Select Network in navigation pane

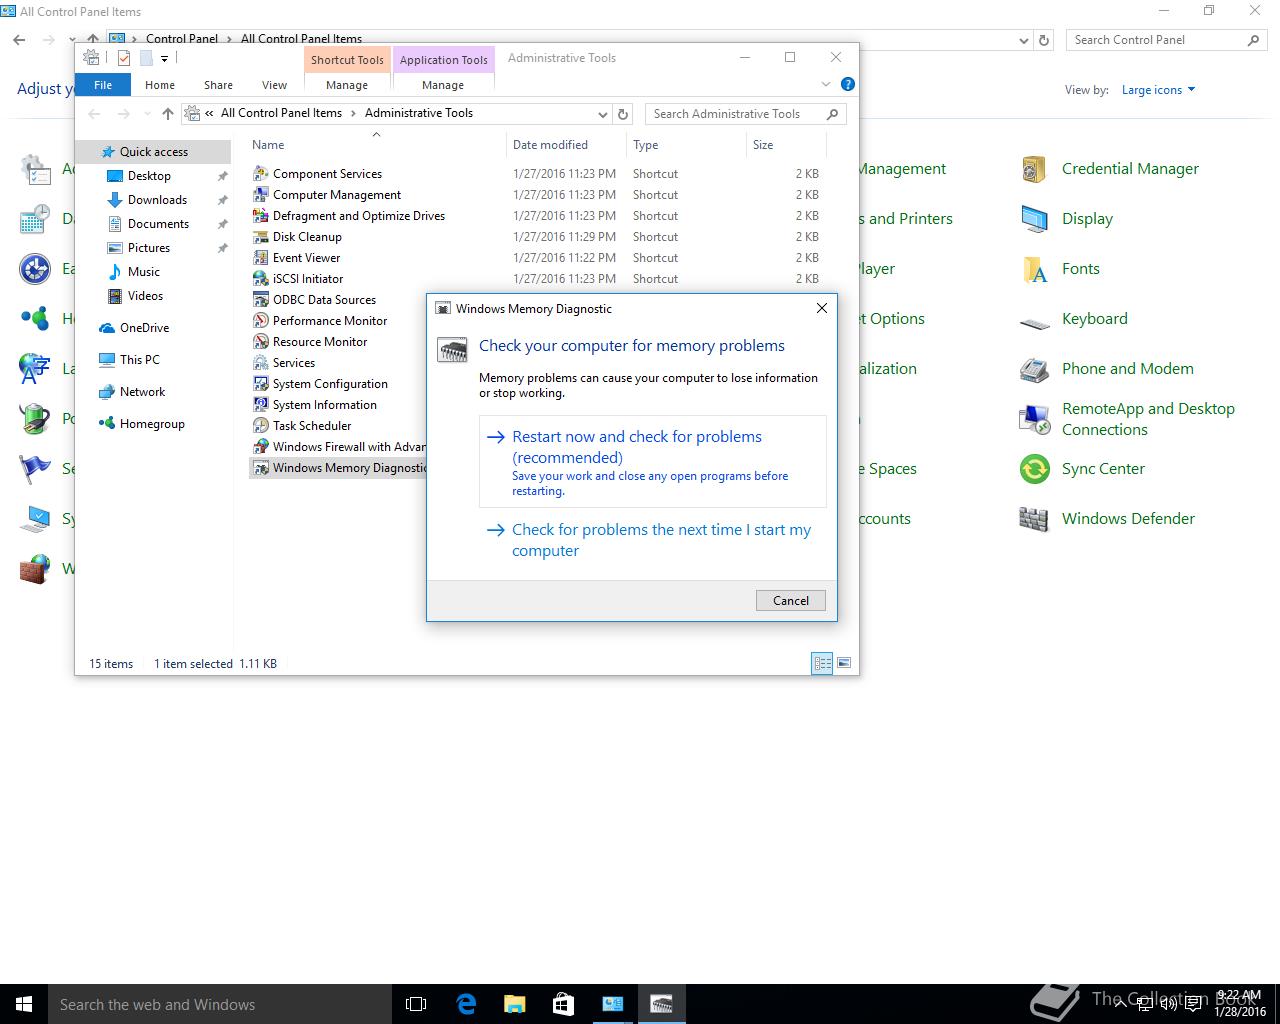tap(142, 392)
